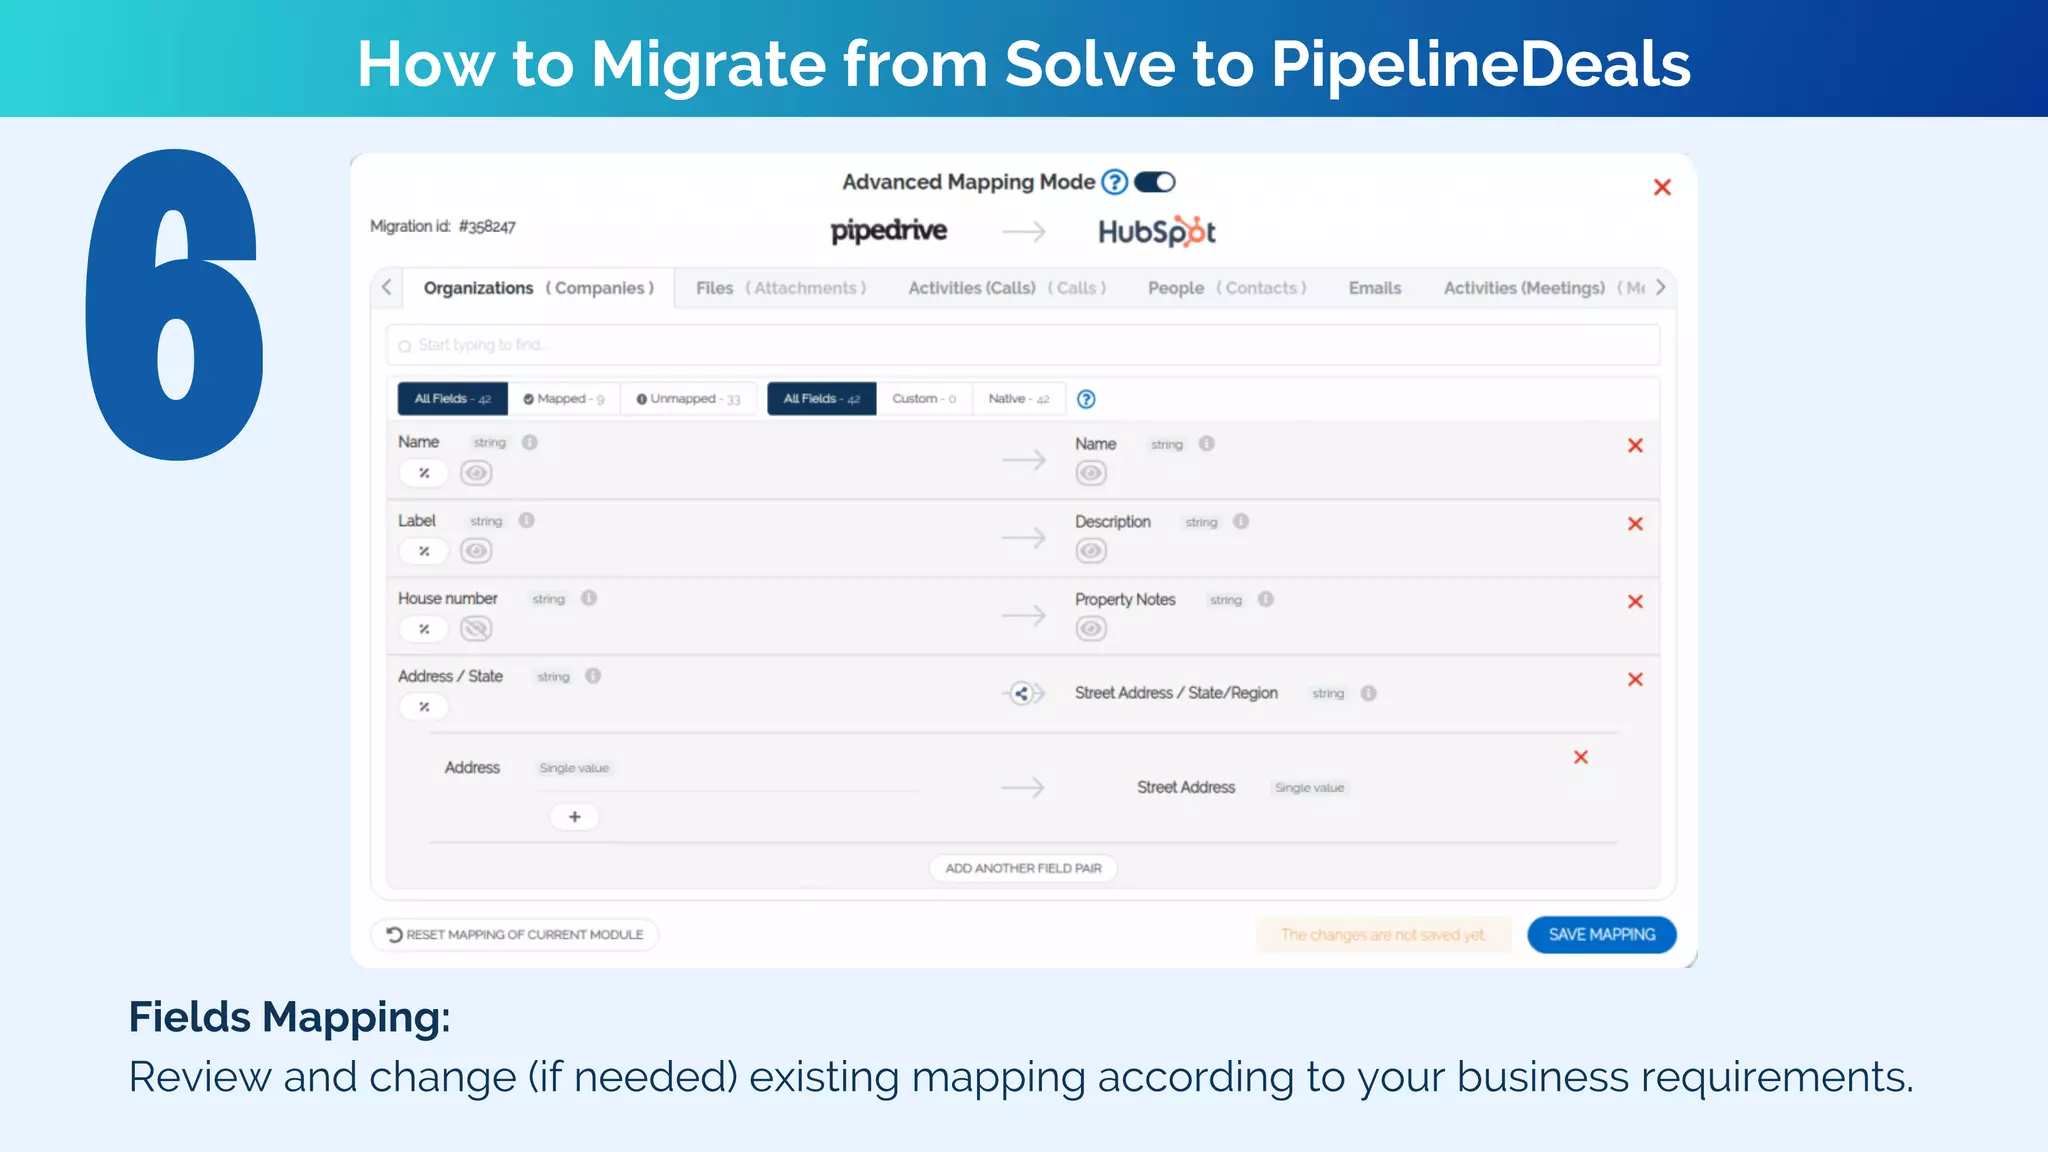This screenshot has height=1152, width=2048.
Task: Open the People (Contacts) tab
Action: click(1227, 288)
